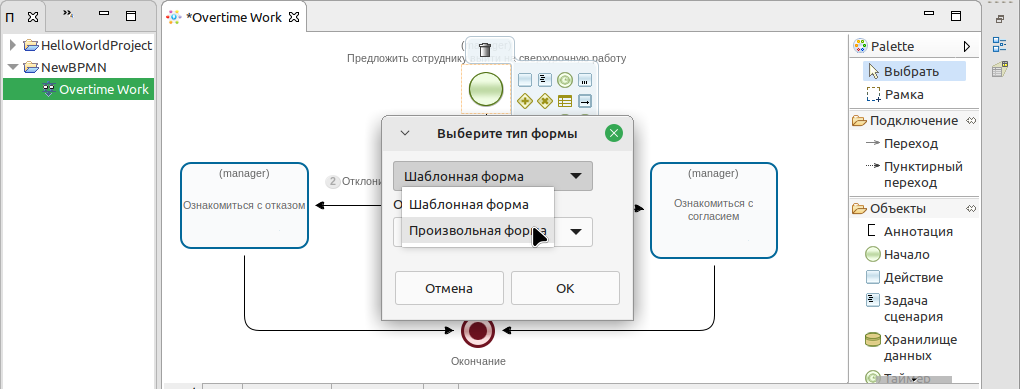Open the second combo box arrow in dialog
1020x389 pixels.
tap(576, 232)
